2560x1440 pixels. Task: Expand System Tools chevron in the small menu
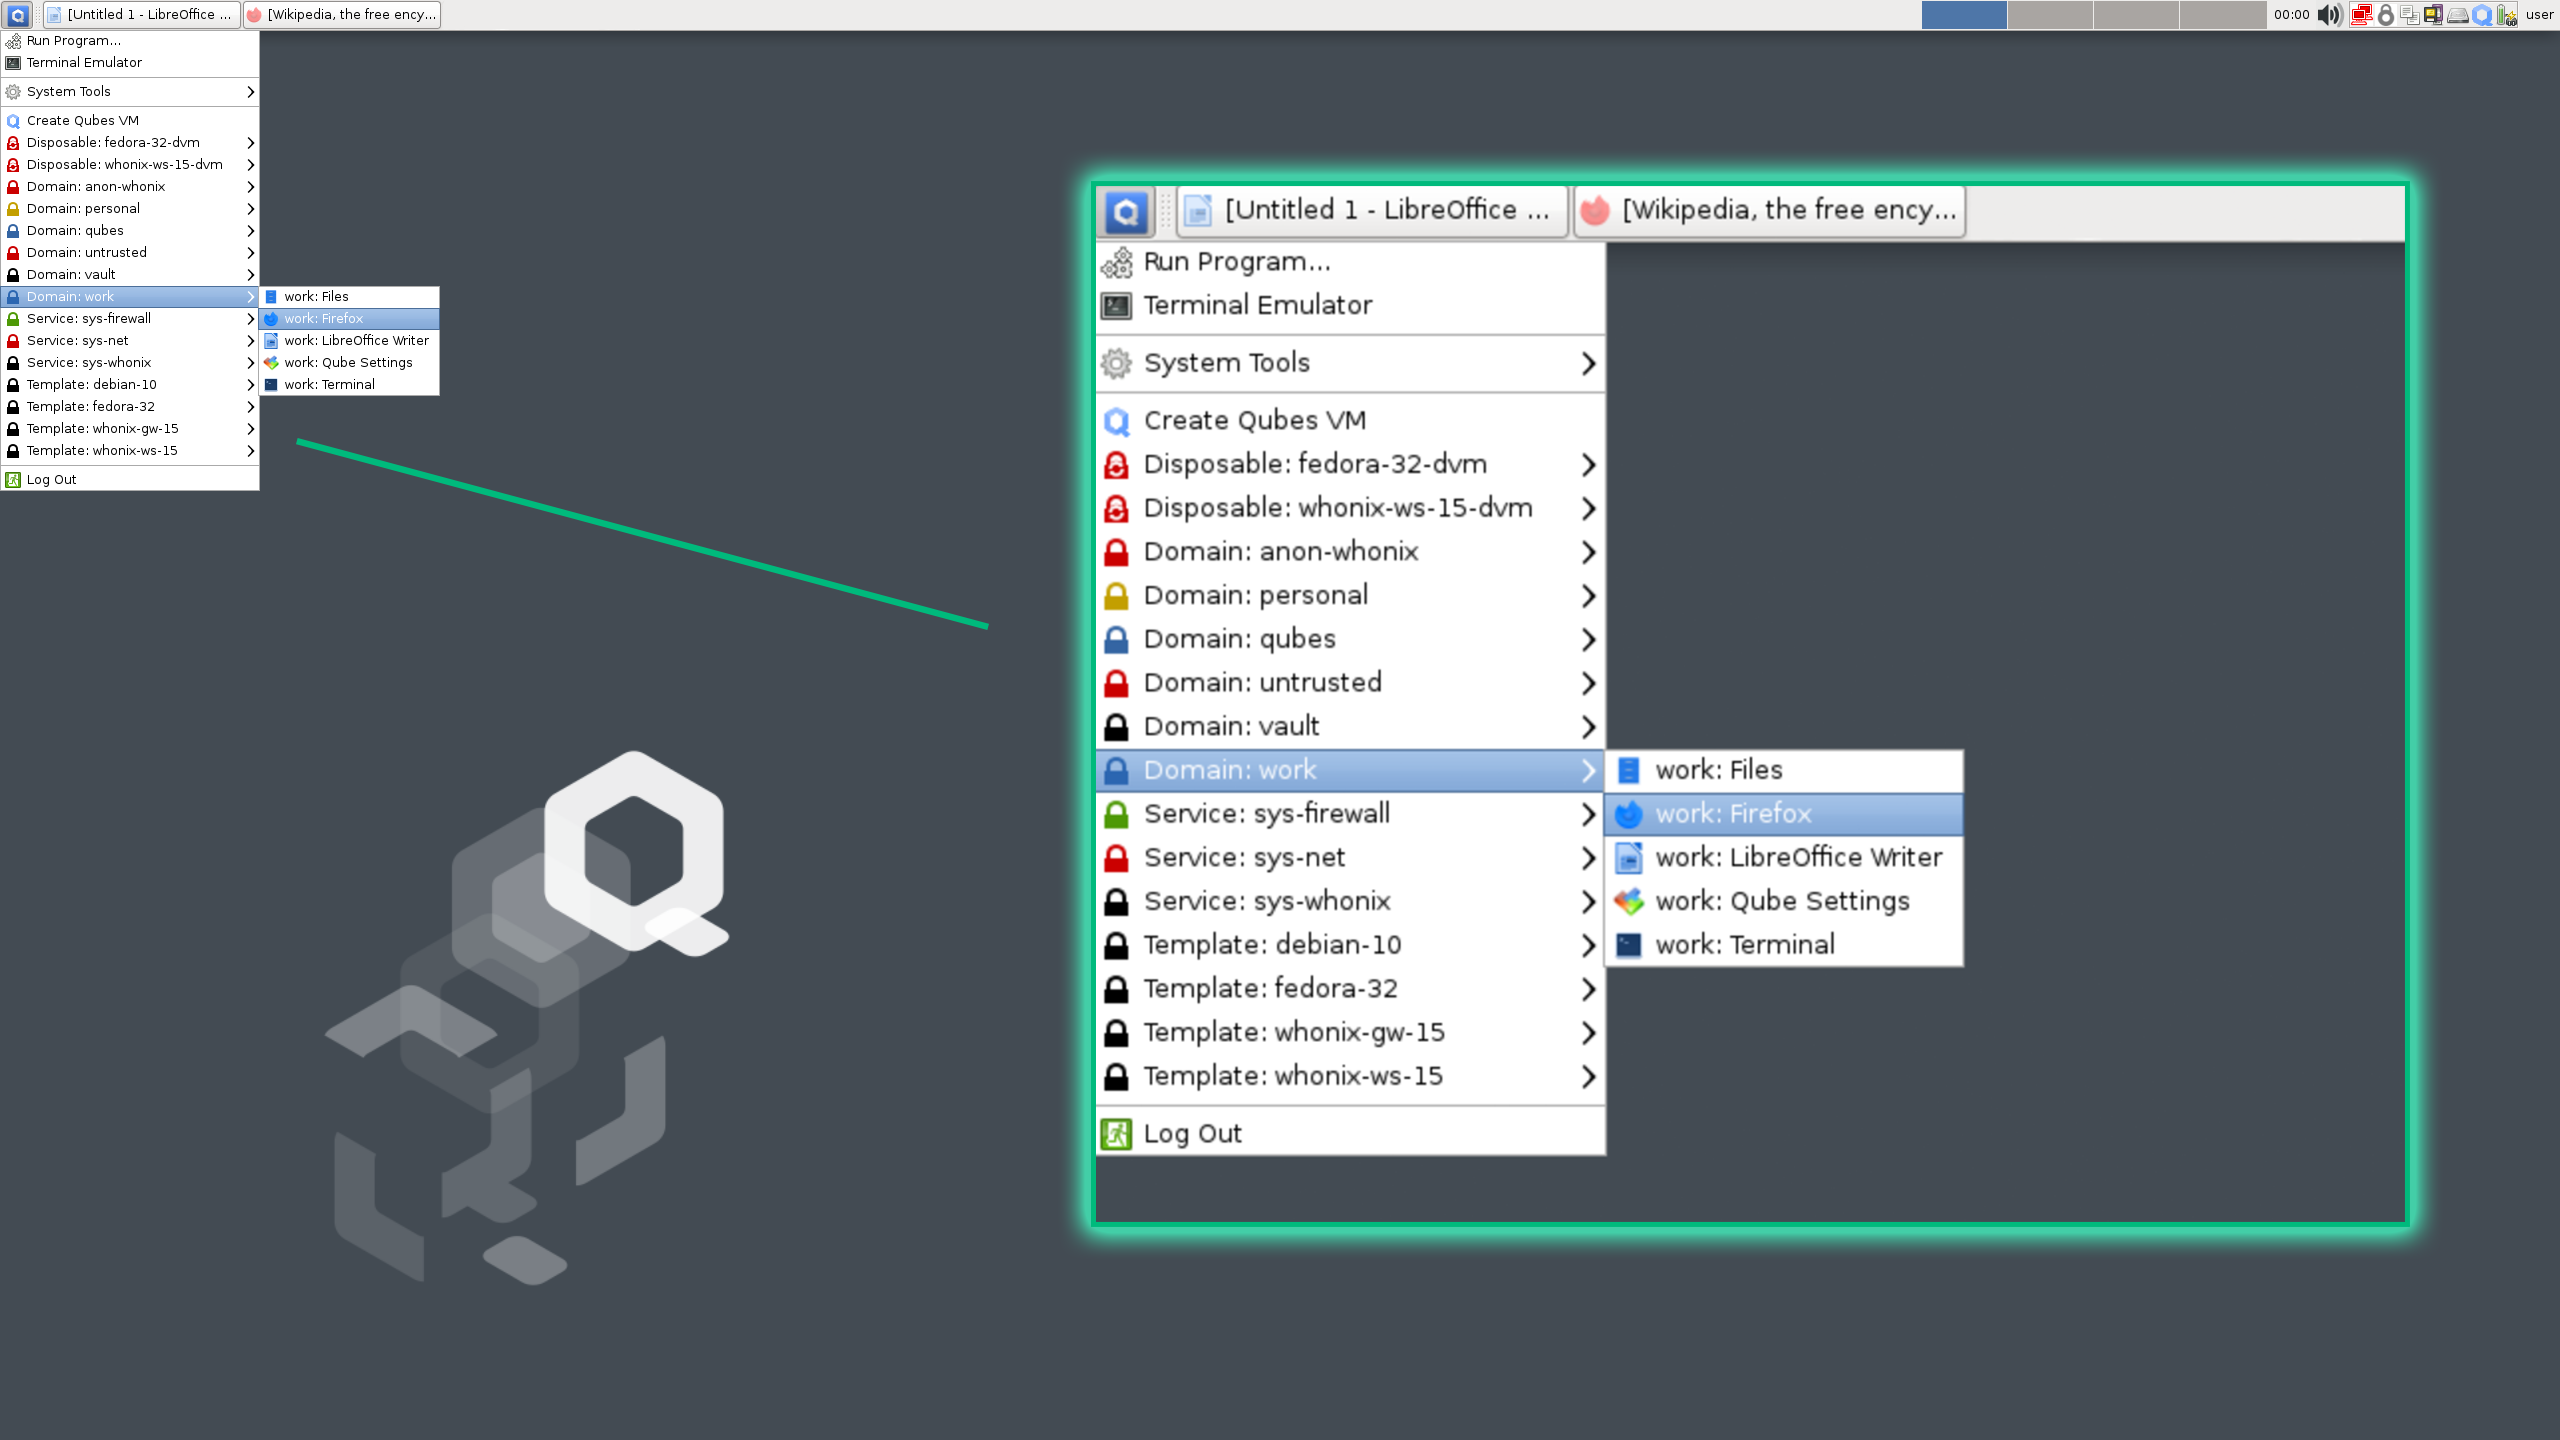point(250,92)
